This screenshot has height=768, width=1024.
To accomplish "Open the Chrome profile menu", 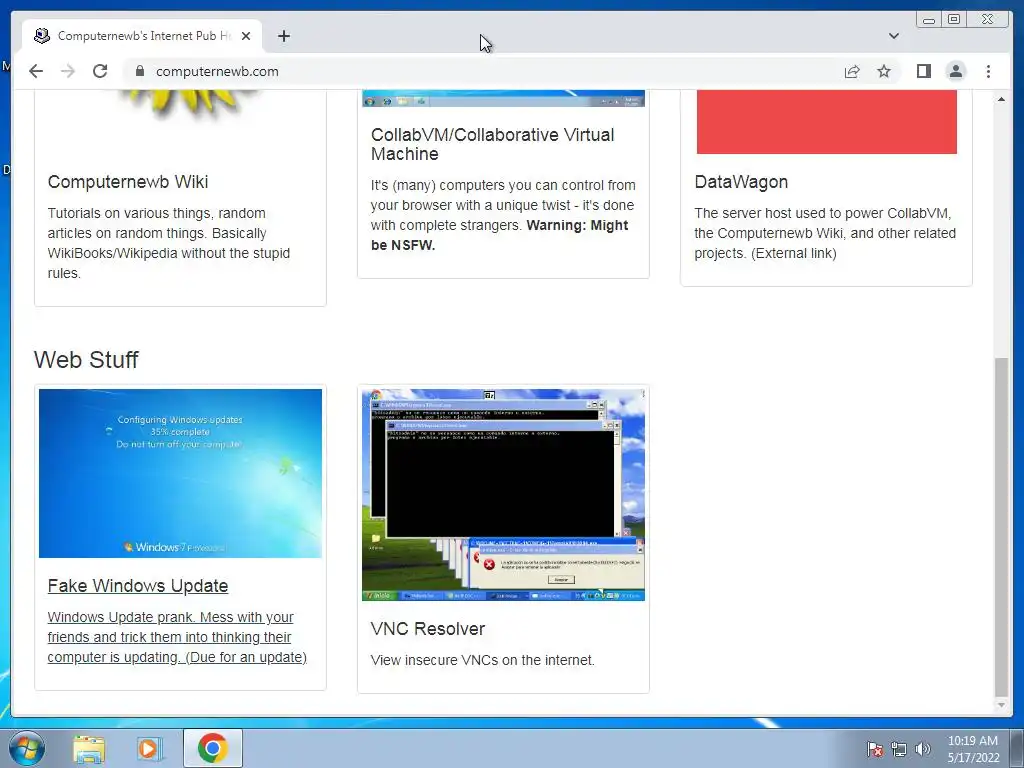I will [x=955, y=71].
